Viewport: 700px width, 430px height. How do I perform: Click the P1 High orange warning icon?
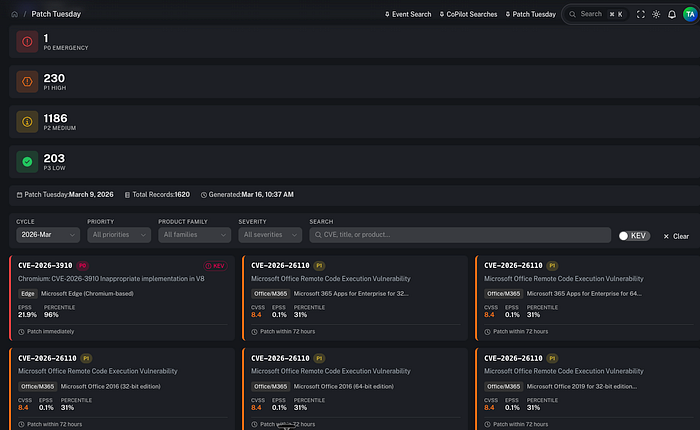(27, 82)
